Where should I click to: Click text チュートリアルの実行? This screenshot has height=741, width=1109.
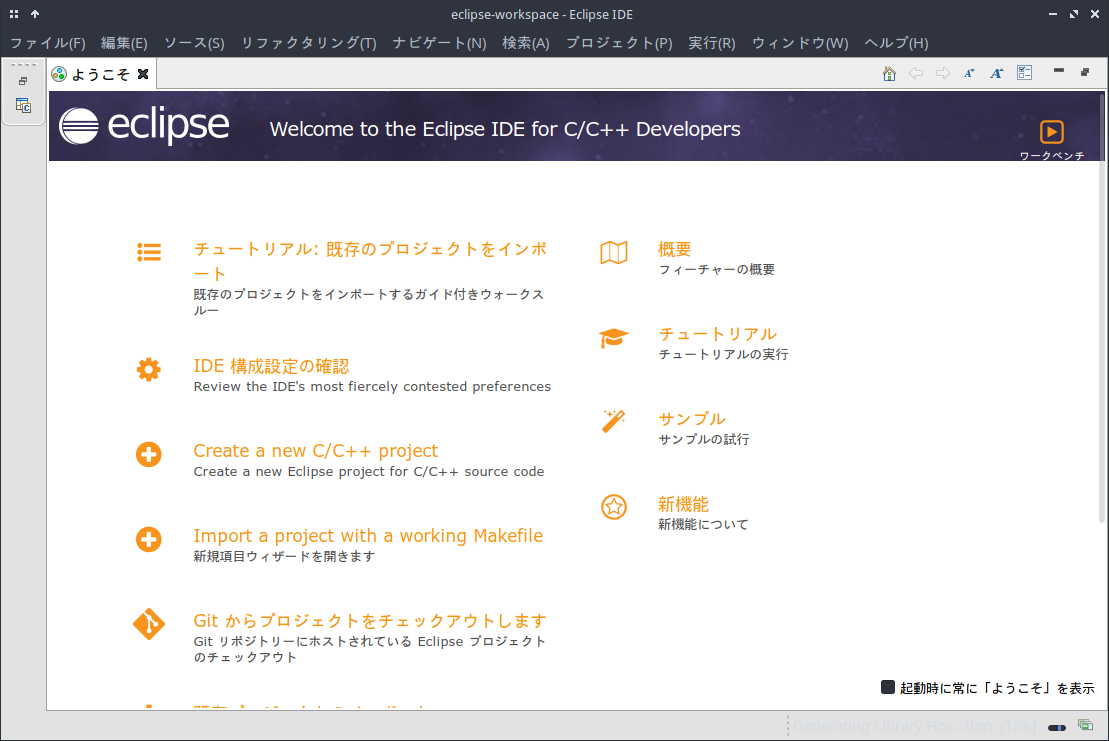coord(723,354)
